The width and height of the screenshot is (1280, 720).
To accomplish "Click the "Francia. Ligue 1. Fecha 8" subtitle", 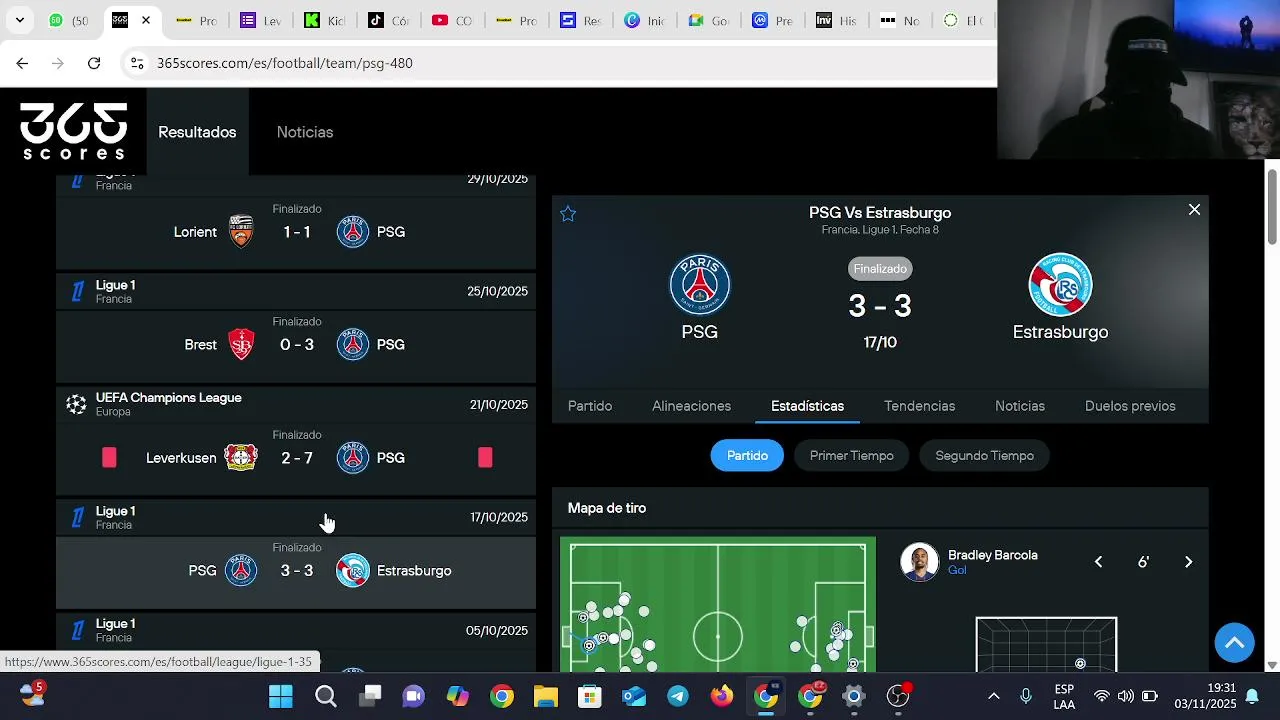I will click(880, 230).
